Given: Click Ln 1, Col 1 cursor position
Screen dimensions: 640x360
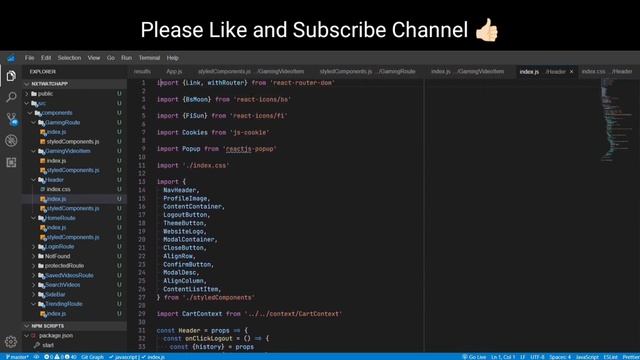Looking at the screenshot, I should pos(503,357).
